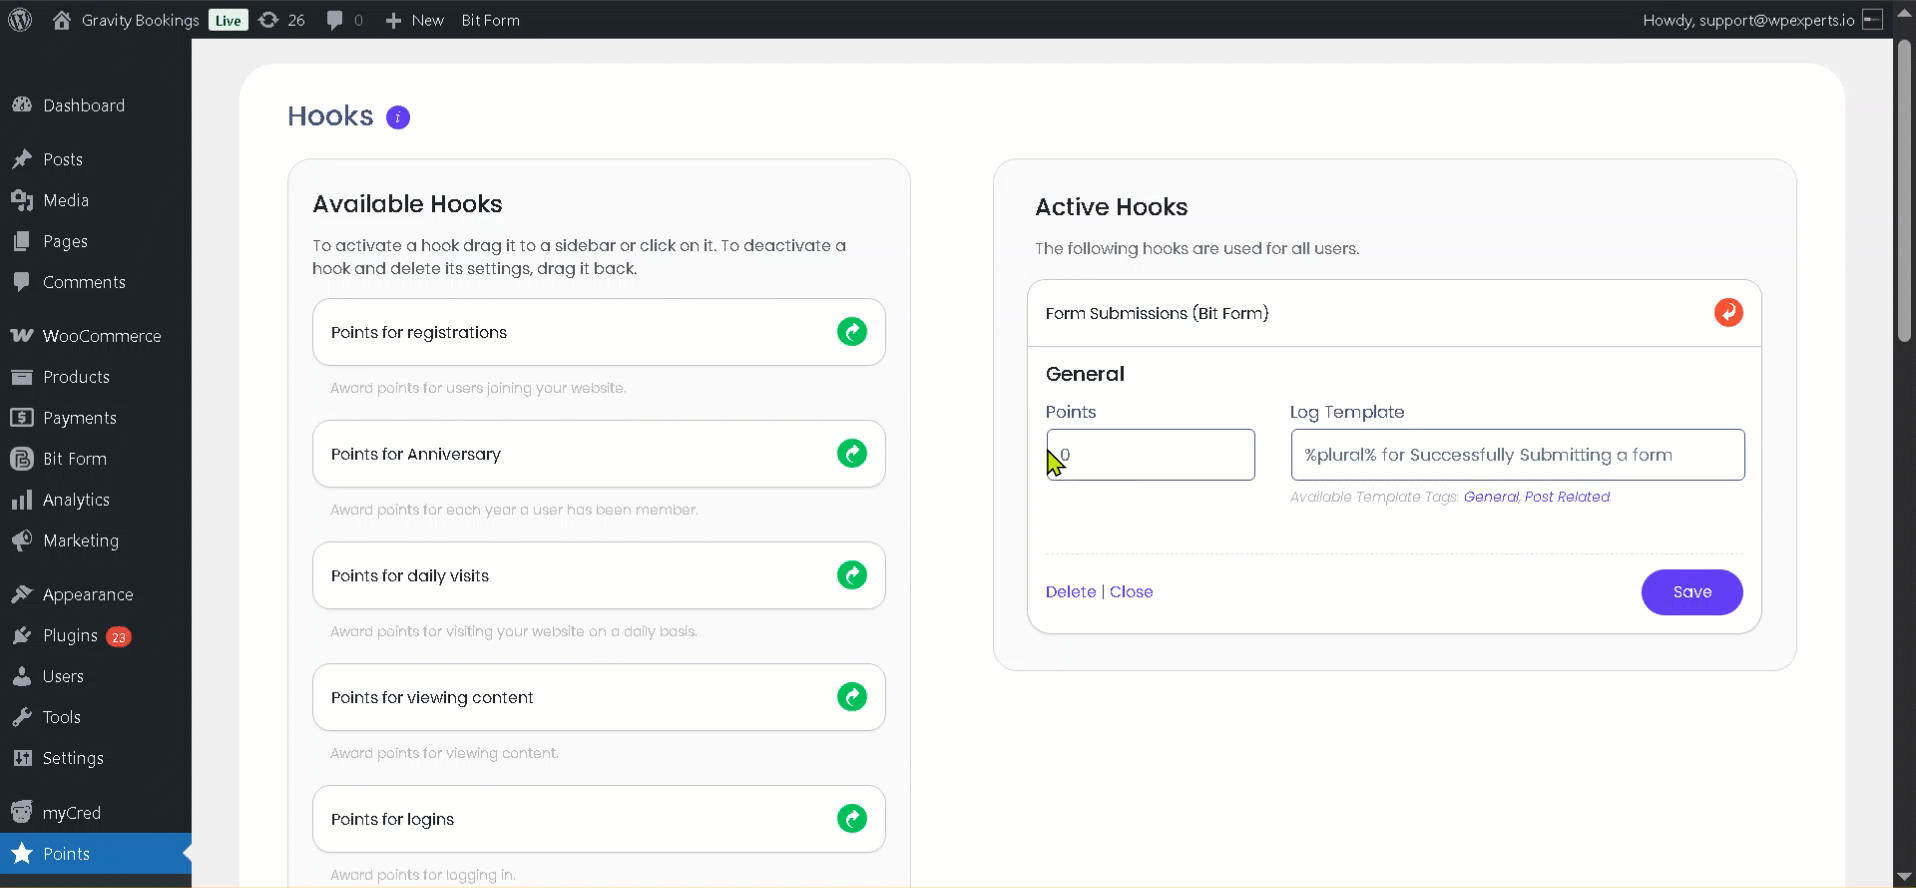Activate Points for logins hook arrow
1916x888 pixels.
[x=851, y=819]
